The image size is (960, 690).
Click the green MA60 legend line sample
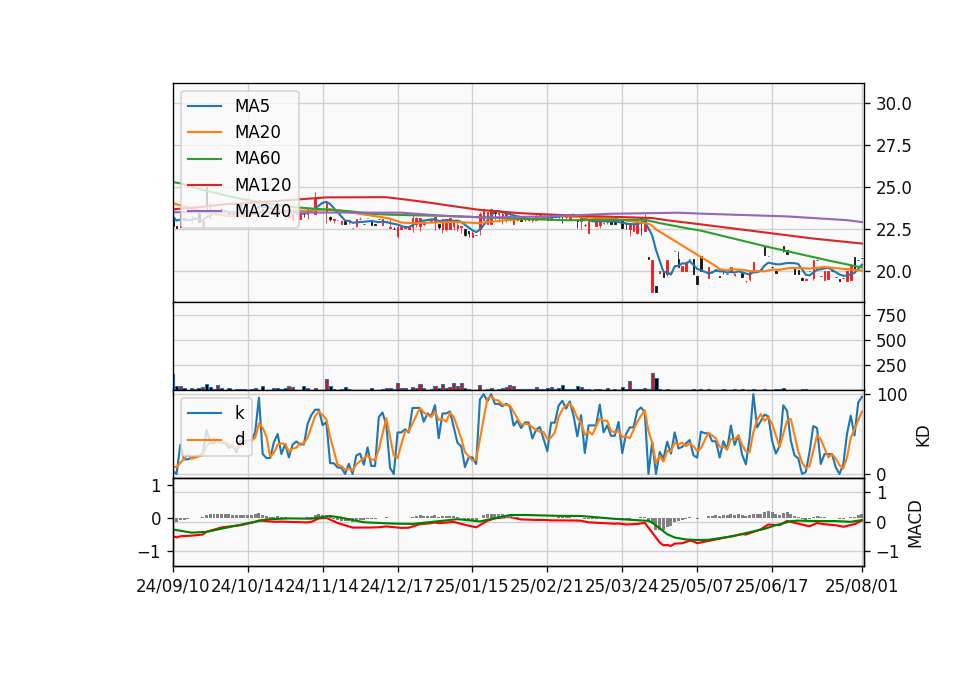(x=204, y=159)
